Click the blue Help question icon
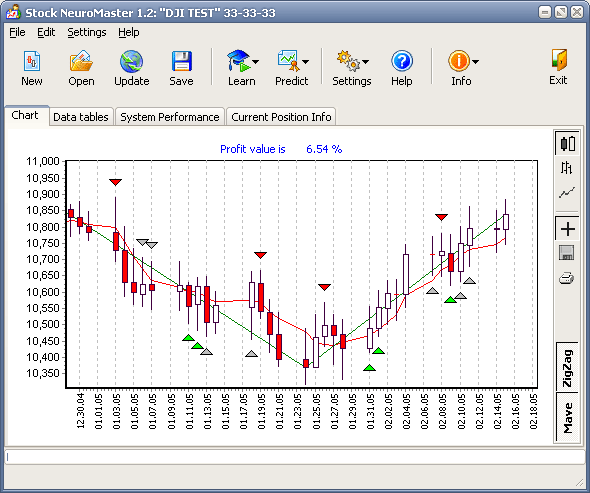Screen dimensions: 590x493 pyautogui.click(x=401, y=61)
